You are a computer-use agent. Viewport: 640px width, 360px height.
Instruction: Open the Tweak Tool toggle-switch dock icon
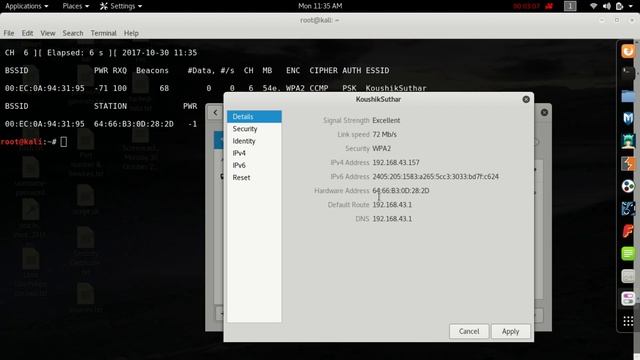point(628,298)
